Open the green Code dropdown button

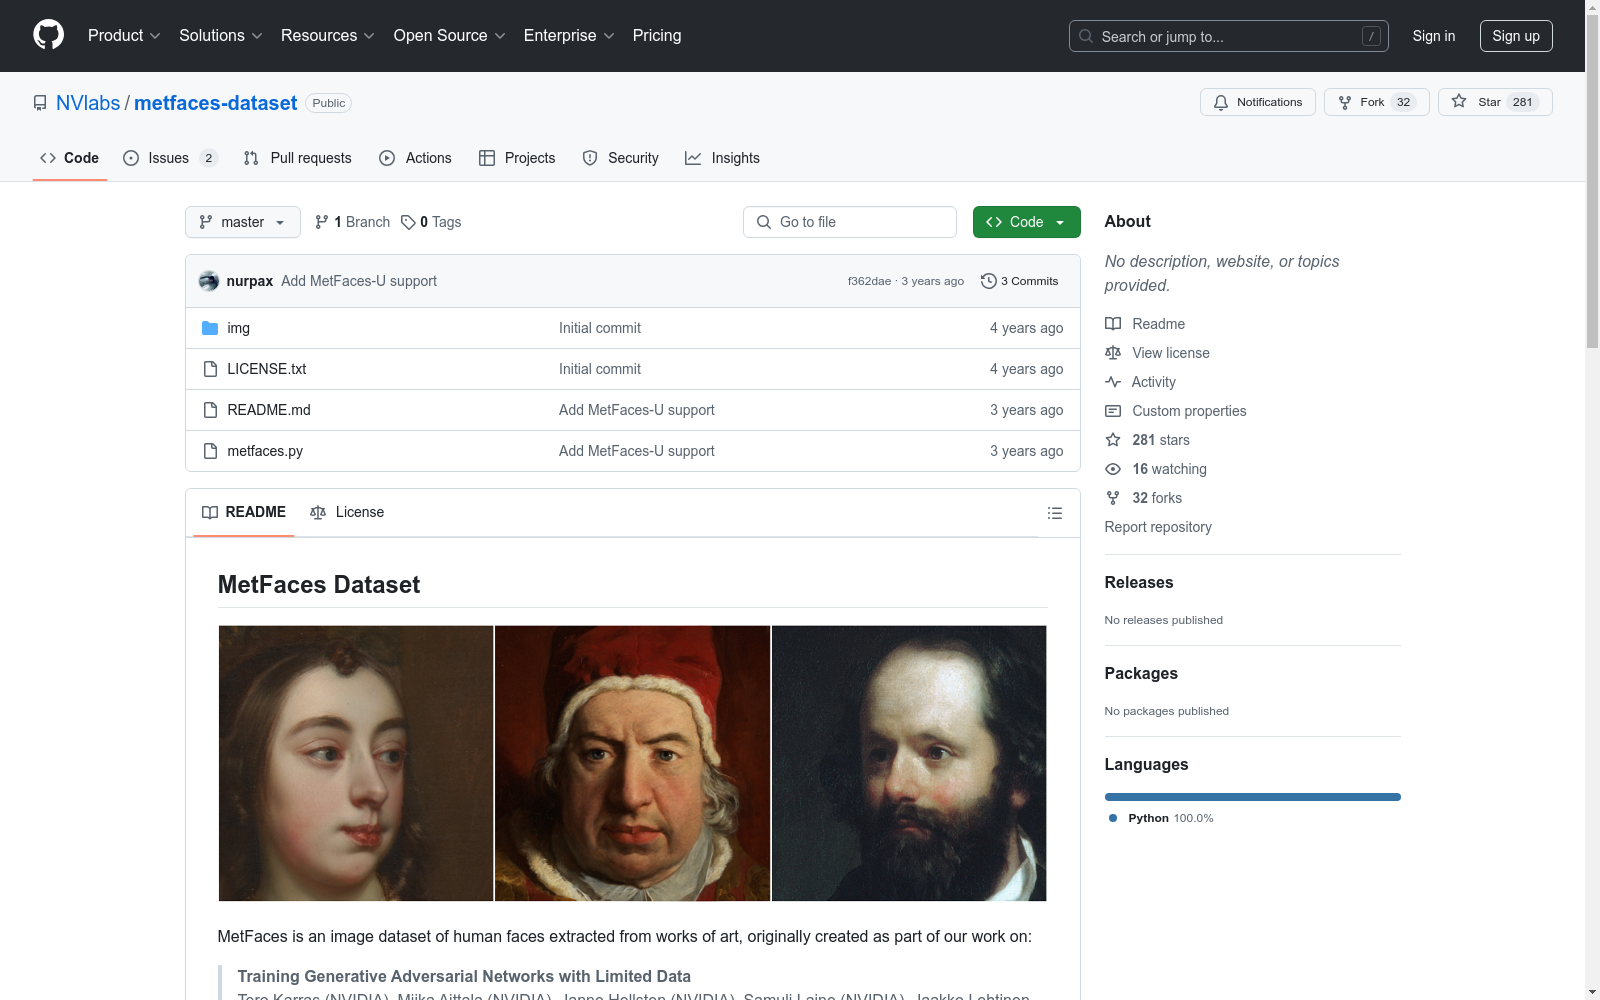point(1027,222)
